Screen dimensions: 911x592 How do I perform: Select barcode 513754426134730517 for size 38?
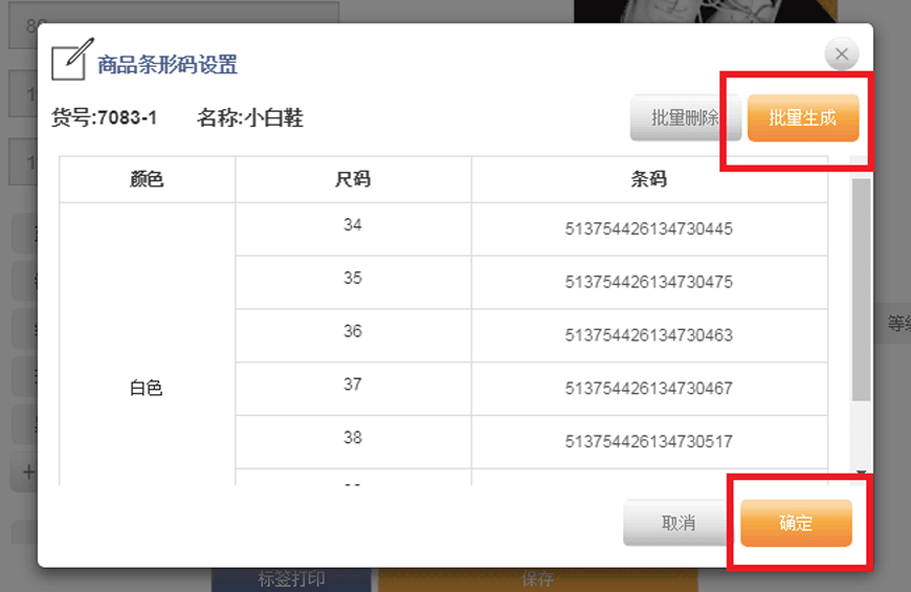[x=649, y=441]
